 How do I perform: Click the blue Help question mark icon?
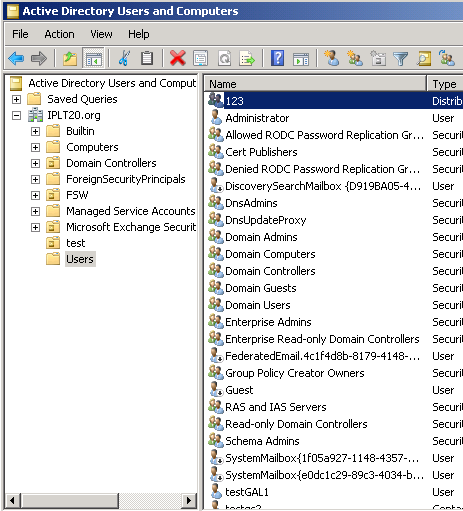coord(277,58)
